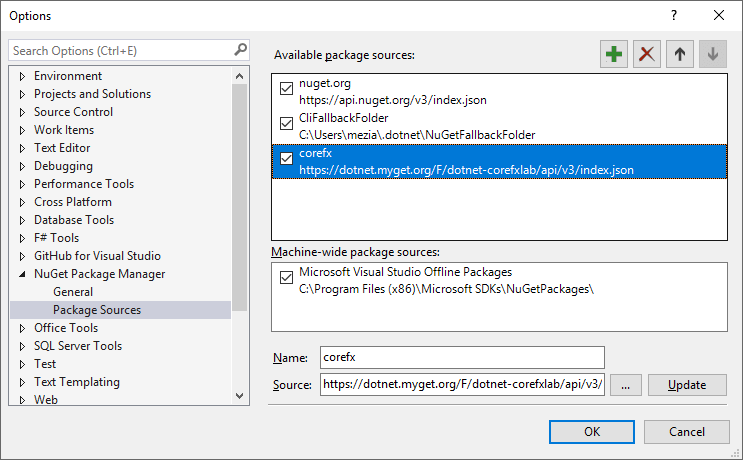The image size is (743, 460).
Task: Move package source up with arrow icon
Action: click(680, 55)
